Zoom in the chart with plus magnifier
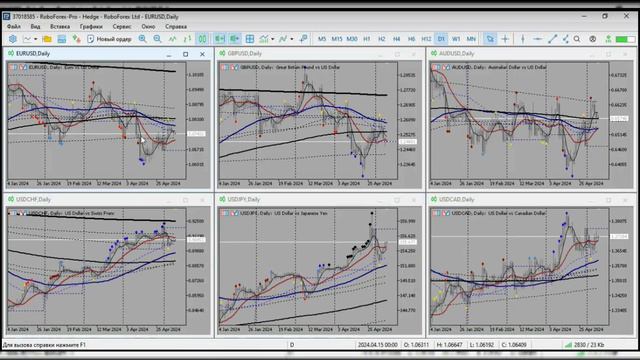Screen dimensions: 640x360 142,39
